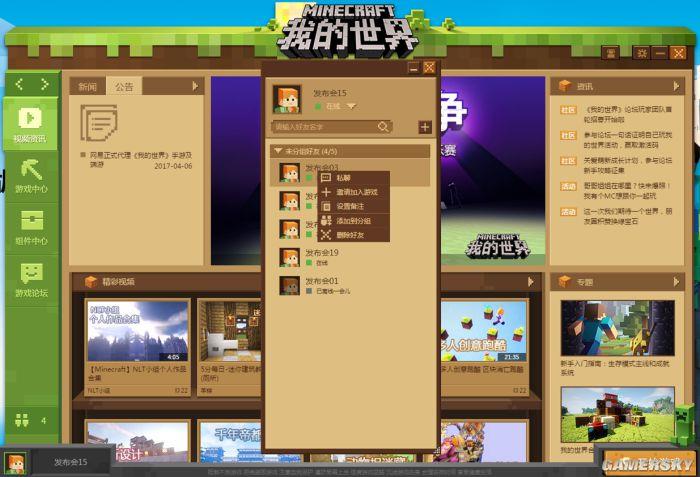Switch to the 新闻 tab

pos(88,86)
